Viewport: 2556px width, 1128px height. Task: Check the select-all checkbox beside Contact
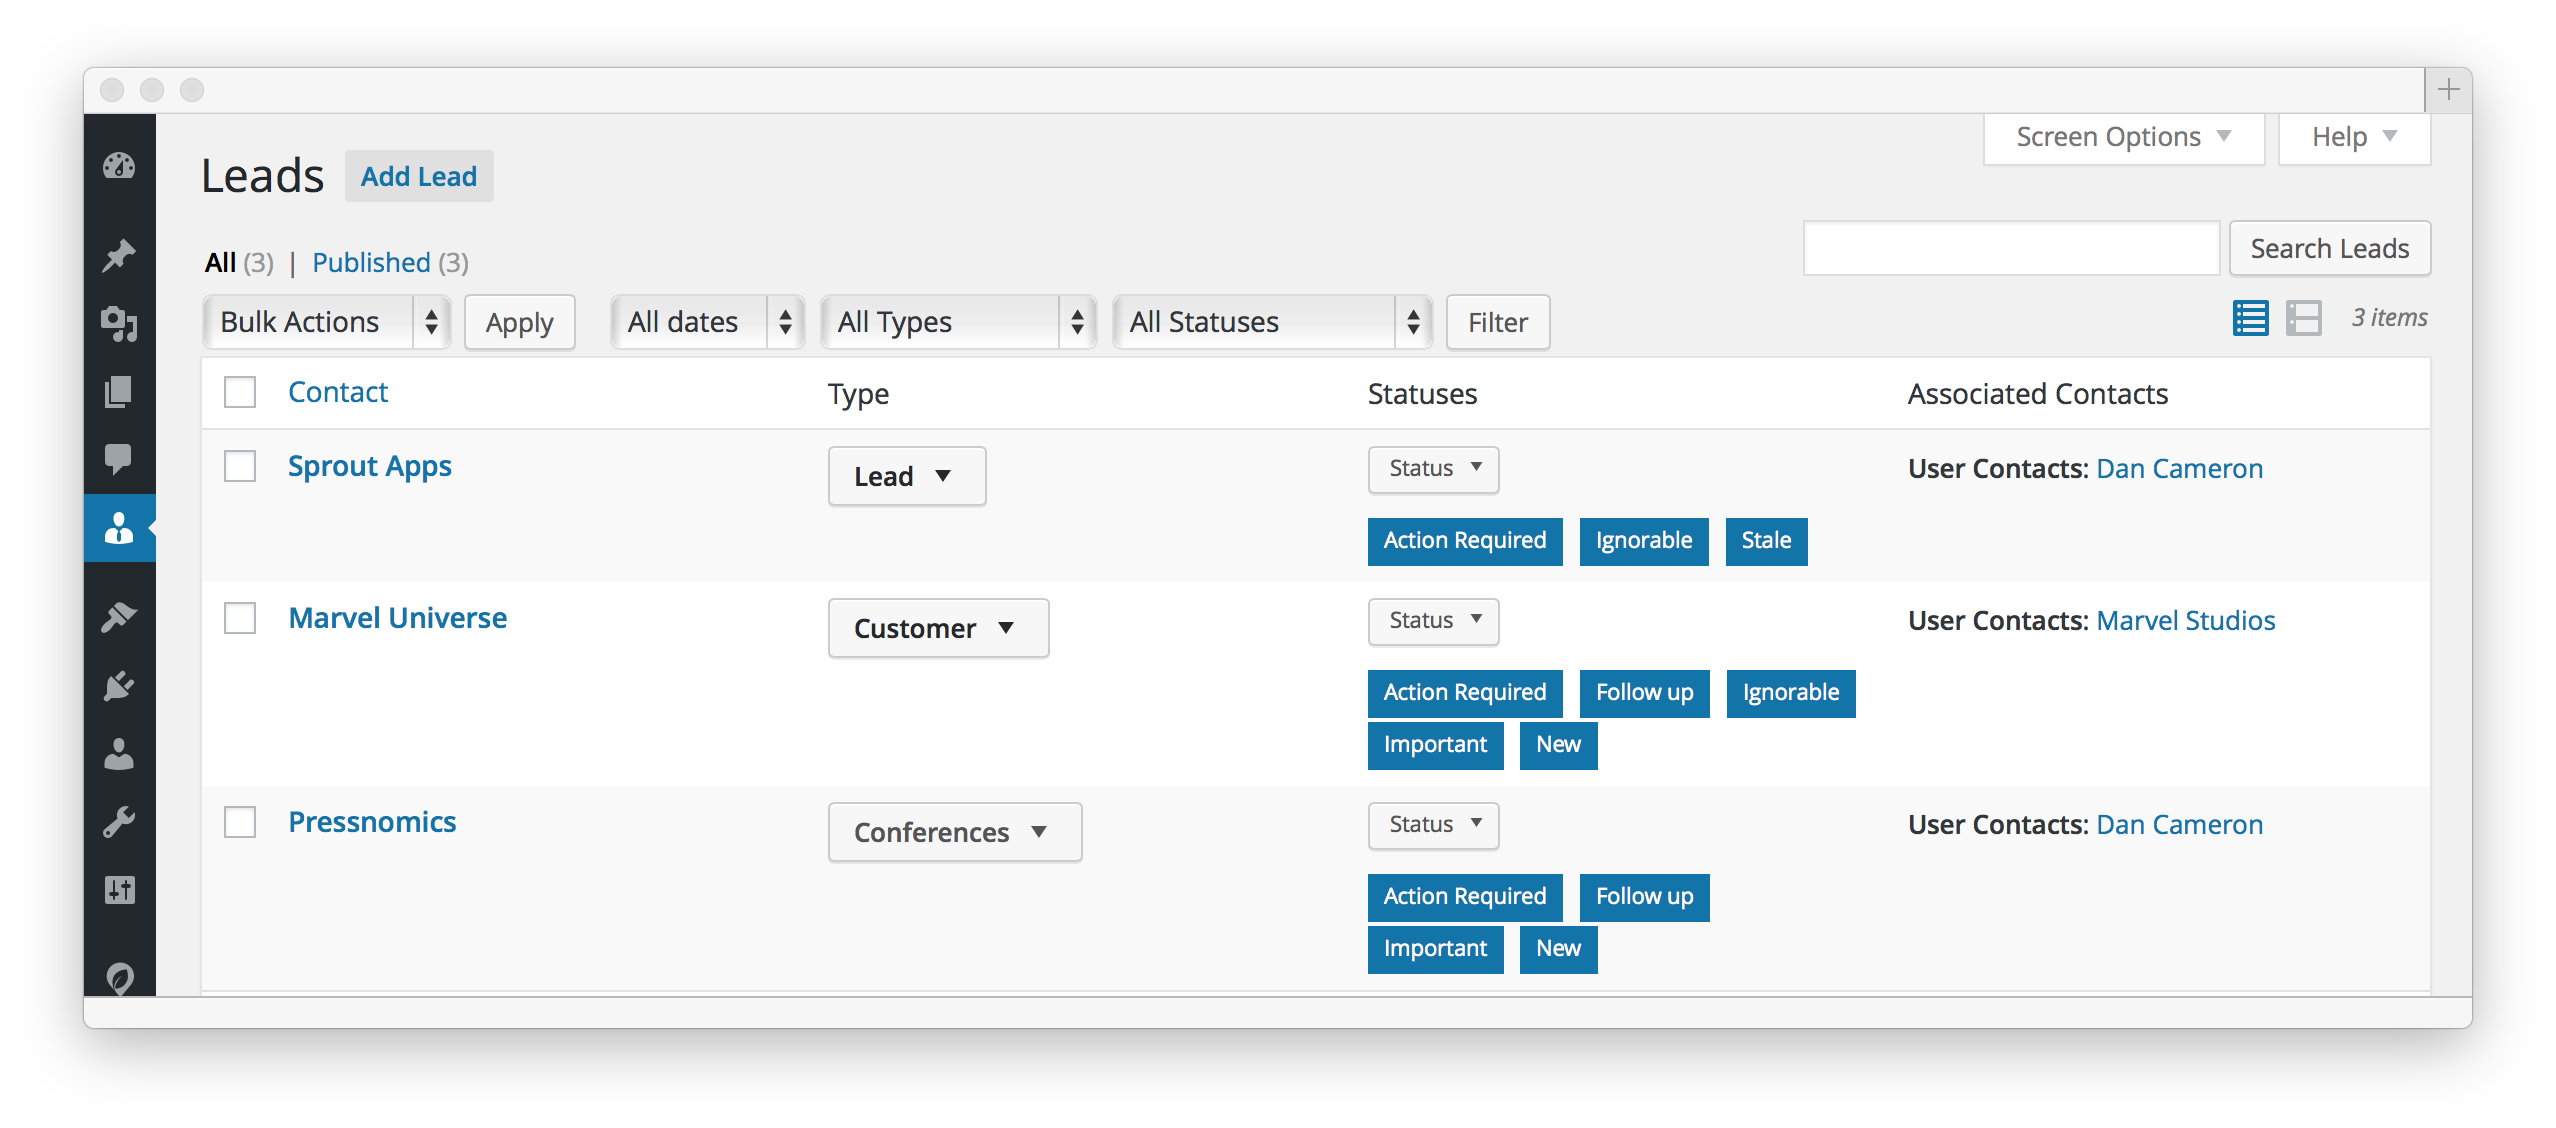240,392
